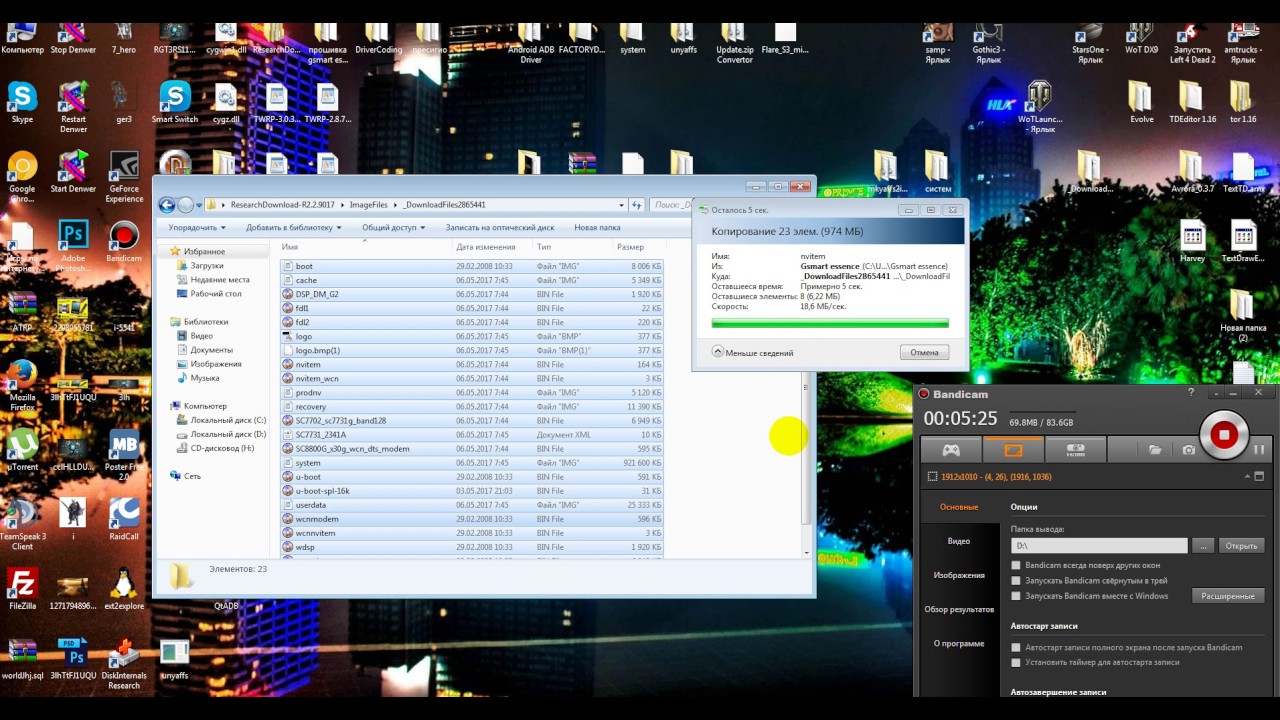
Task: Enable Bandicam всегда поверх других окон
Action: (1016, 565)
